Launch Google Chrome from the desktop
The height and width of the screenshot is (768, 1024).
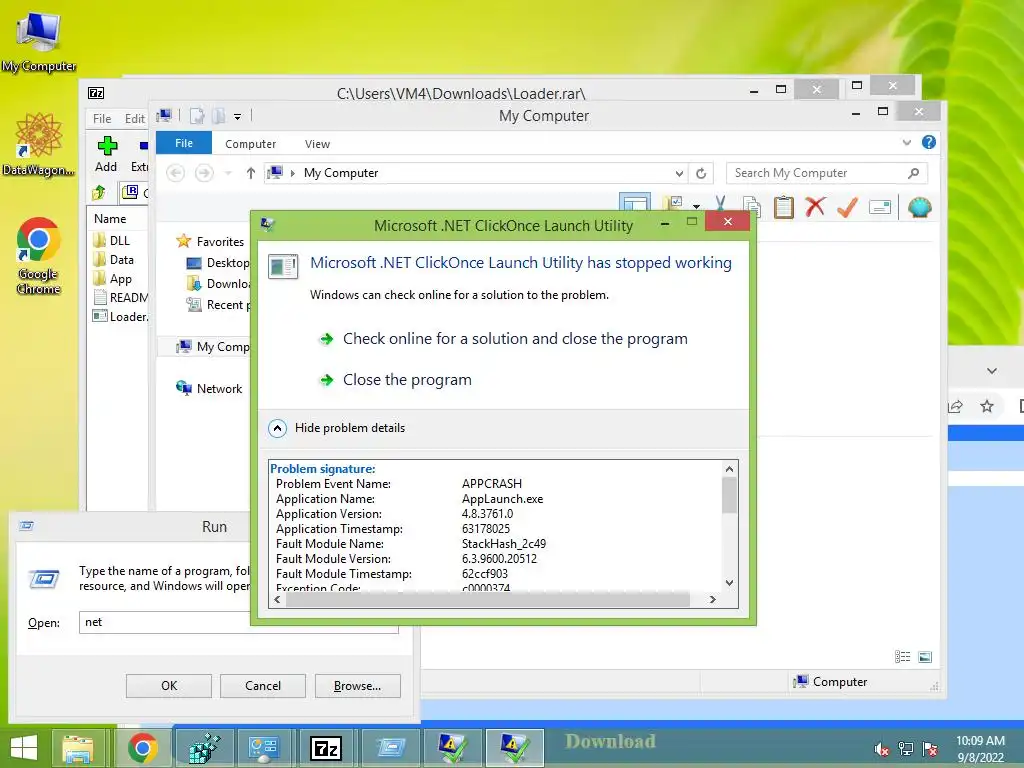tap(39, 255)
